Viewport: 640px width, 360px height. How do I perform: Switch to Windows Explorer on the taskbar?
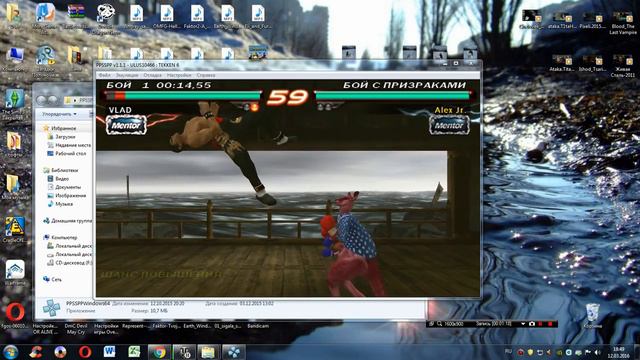(x=208, y=352)
